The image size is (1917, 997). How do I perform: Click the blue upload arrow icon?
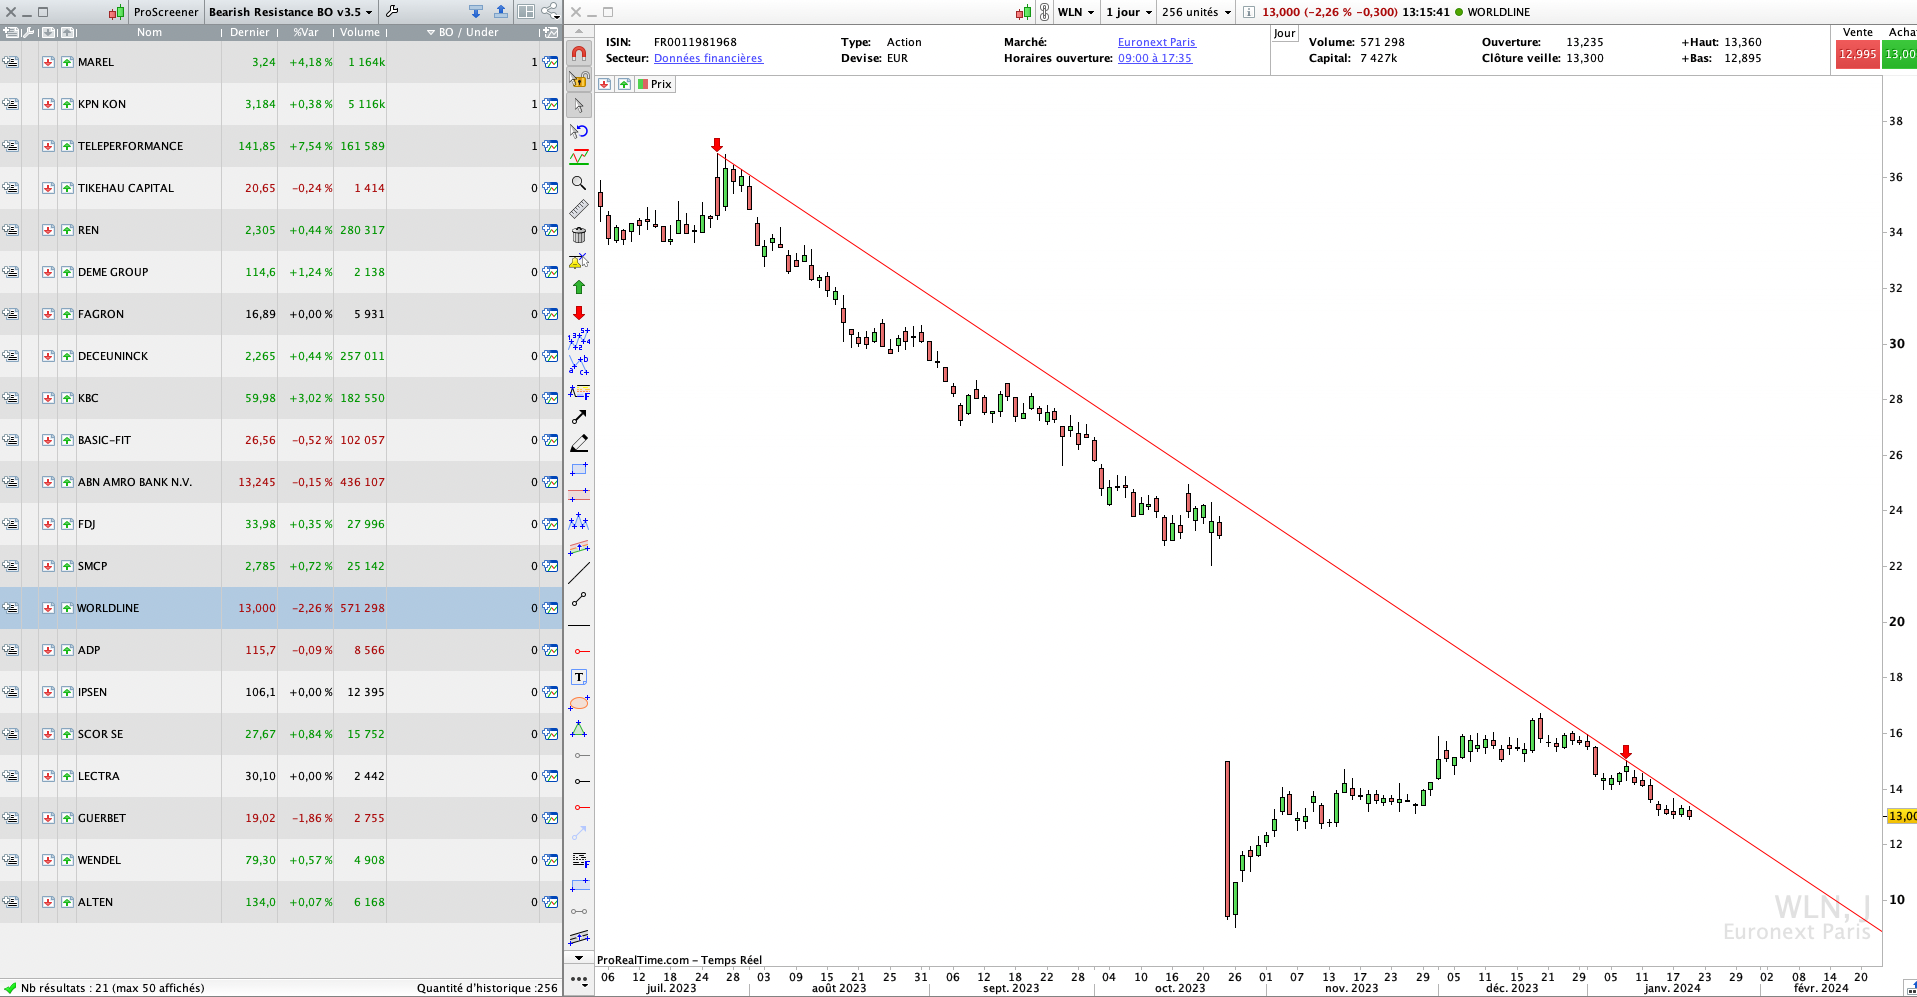[500, 12]
